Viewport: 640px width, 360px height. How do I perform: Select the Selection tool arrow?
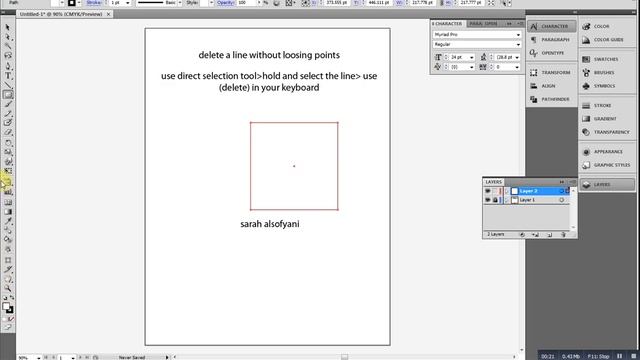point(8,27)
